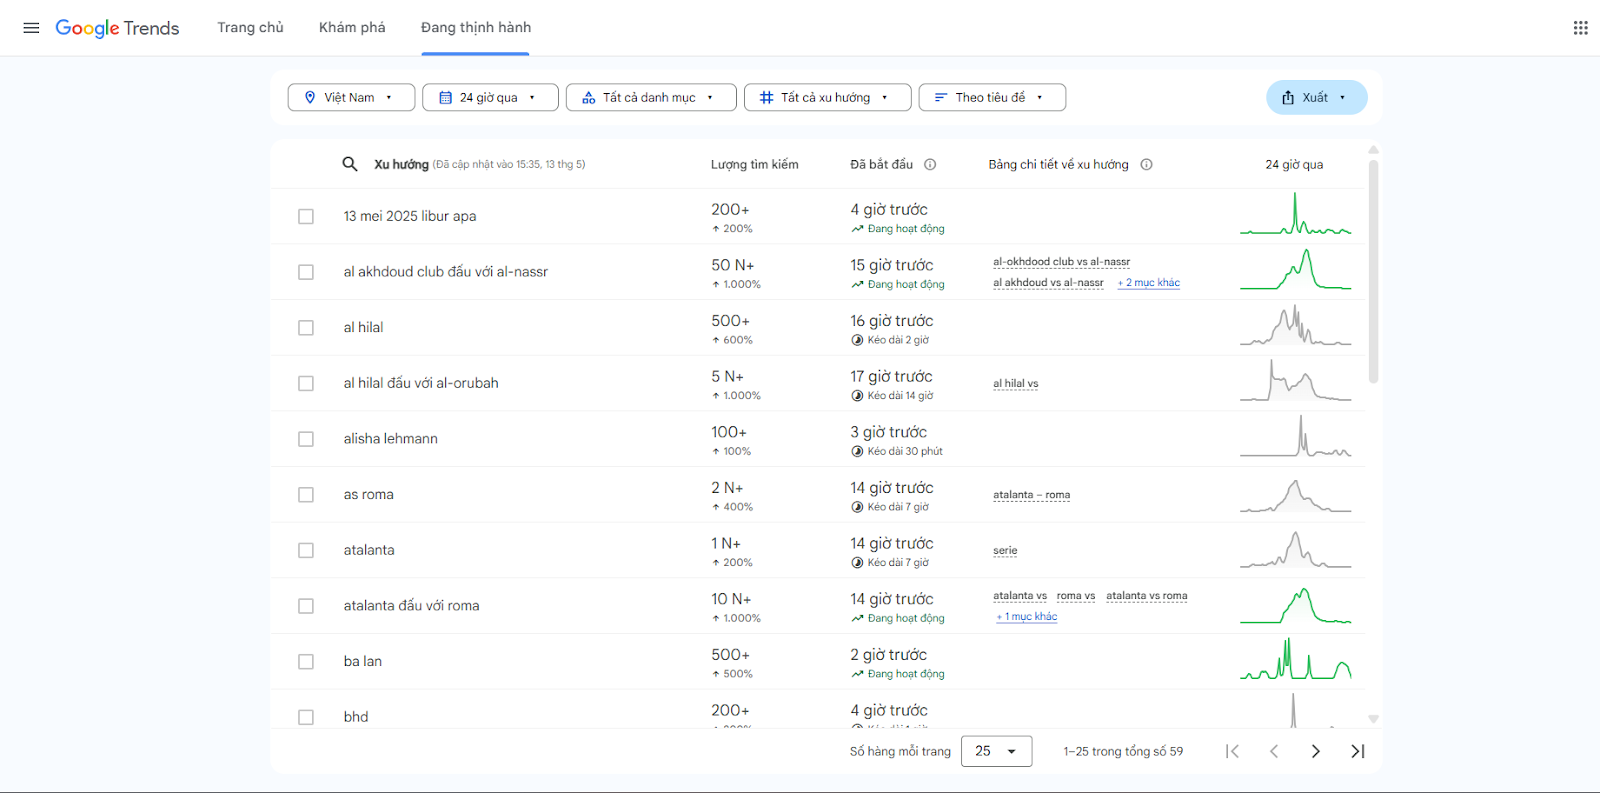
Task: Open rows per page dropdown showing 25
Action: (x=996, y=751)
